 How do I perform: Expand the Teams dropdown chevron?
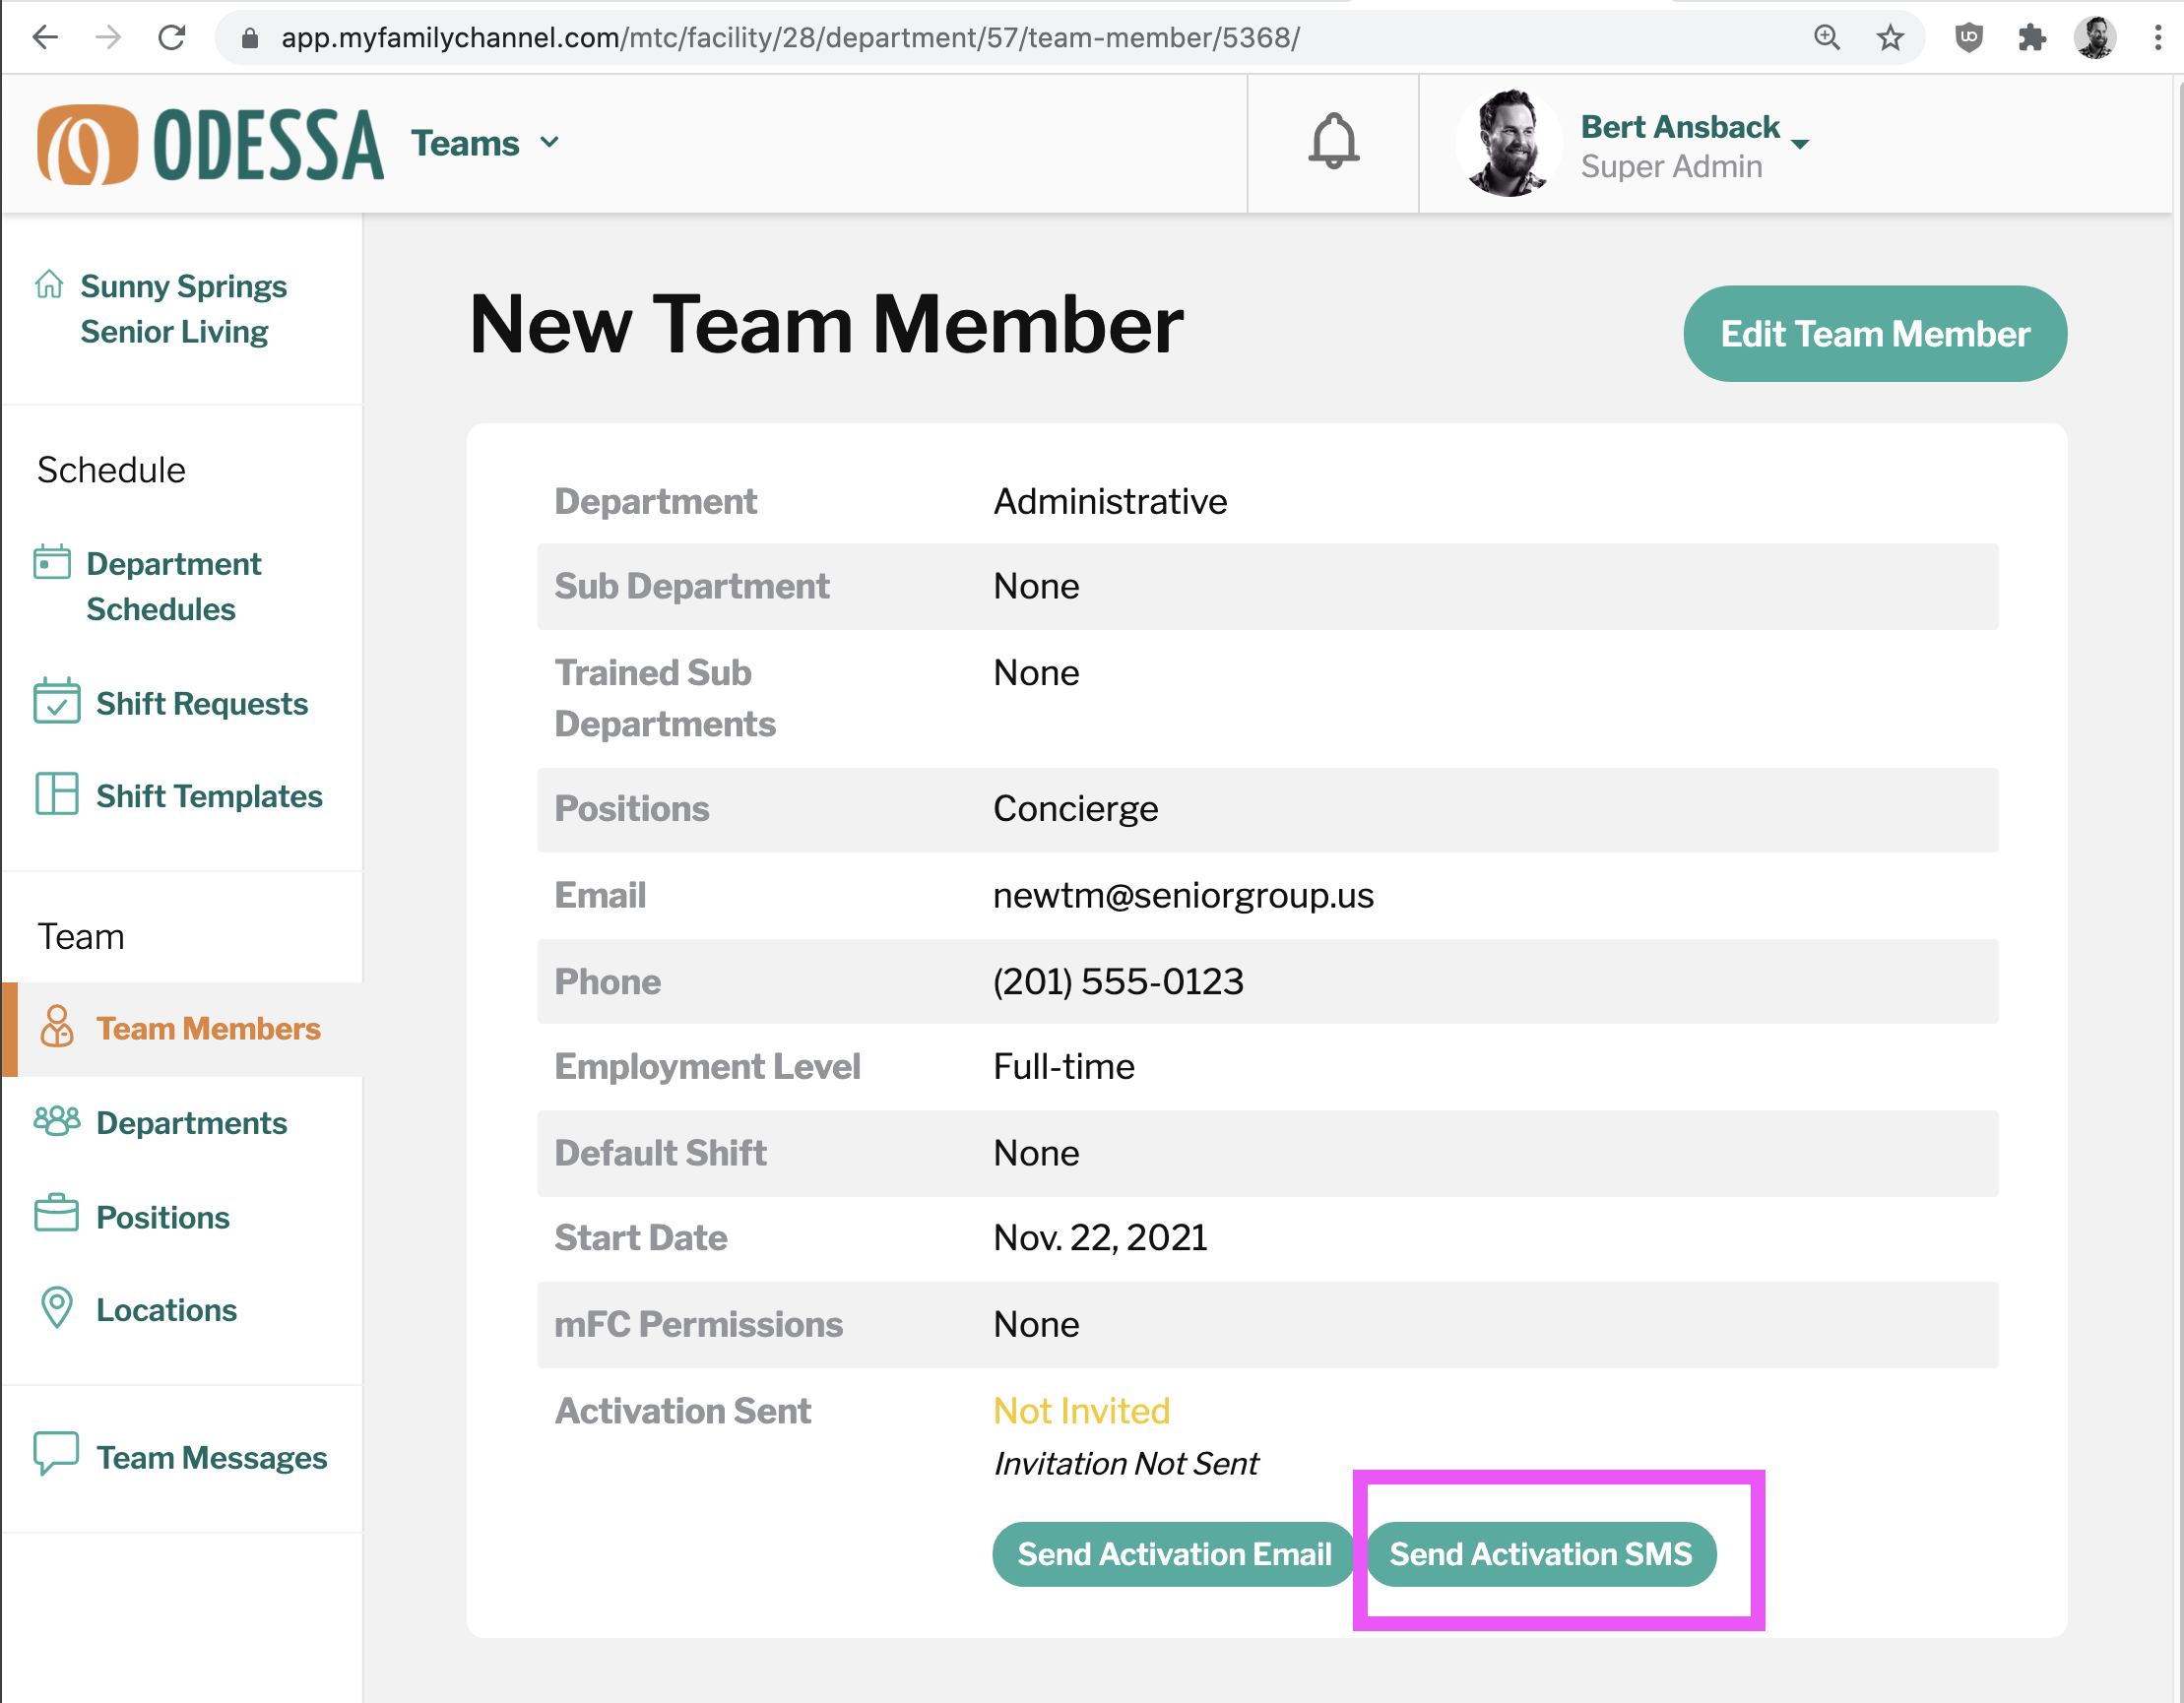click(x=549, y=143)
